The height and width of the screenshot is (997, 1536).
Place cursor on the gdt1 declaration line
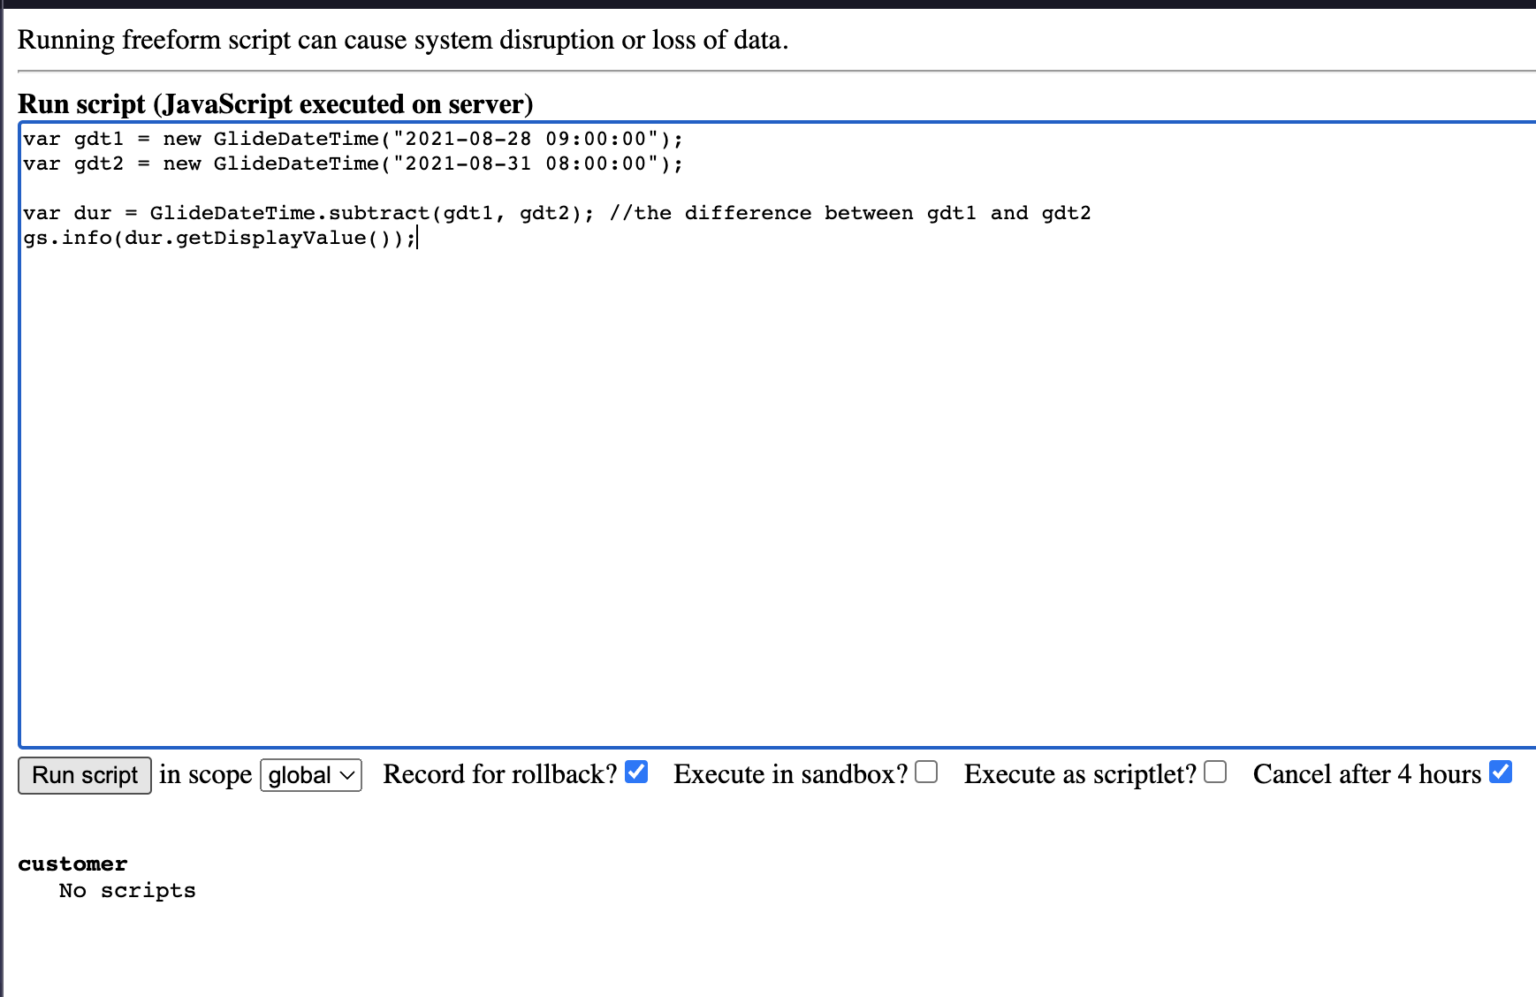(x=350, y=139)
